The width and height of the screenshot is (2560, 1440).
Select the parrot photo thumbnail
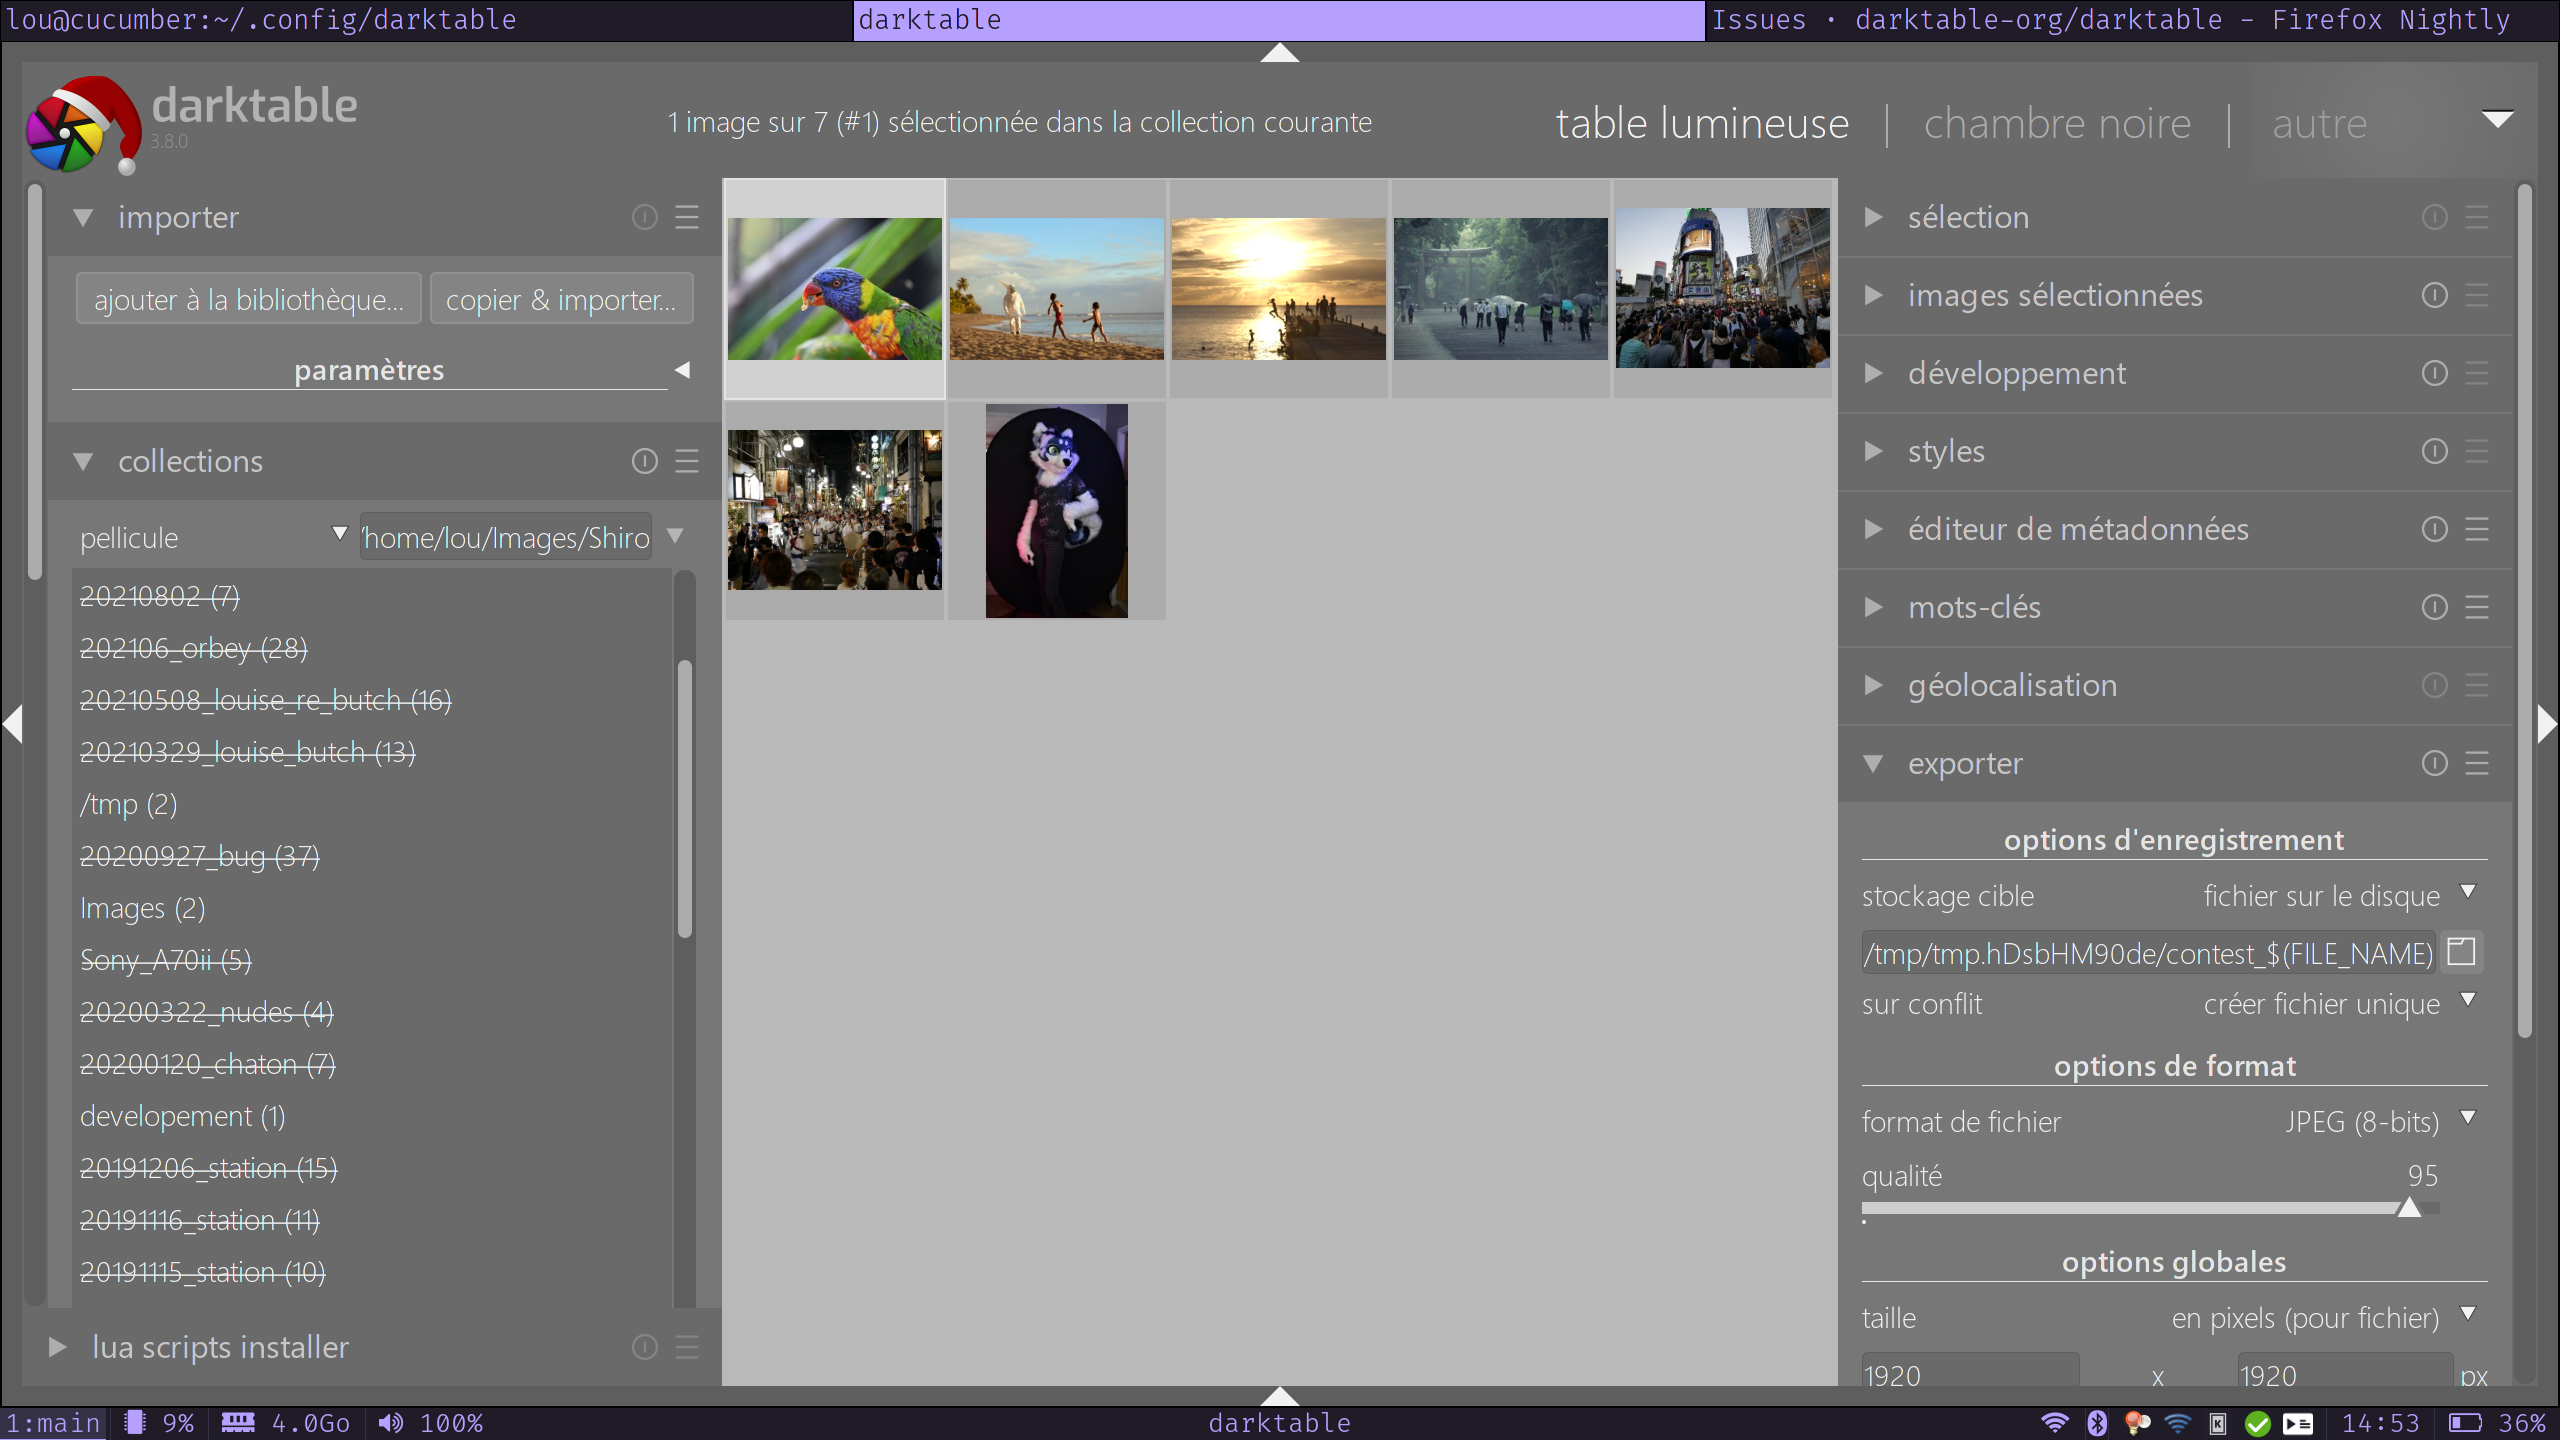coord(834,288)
